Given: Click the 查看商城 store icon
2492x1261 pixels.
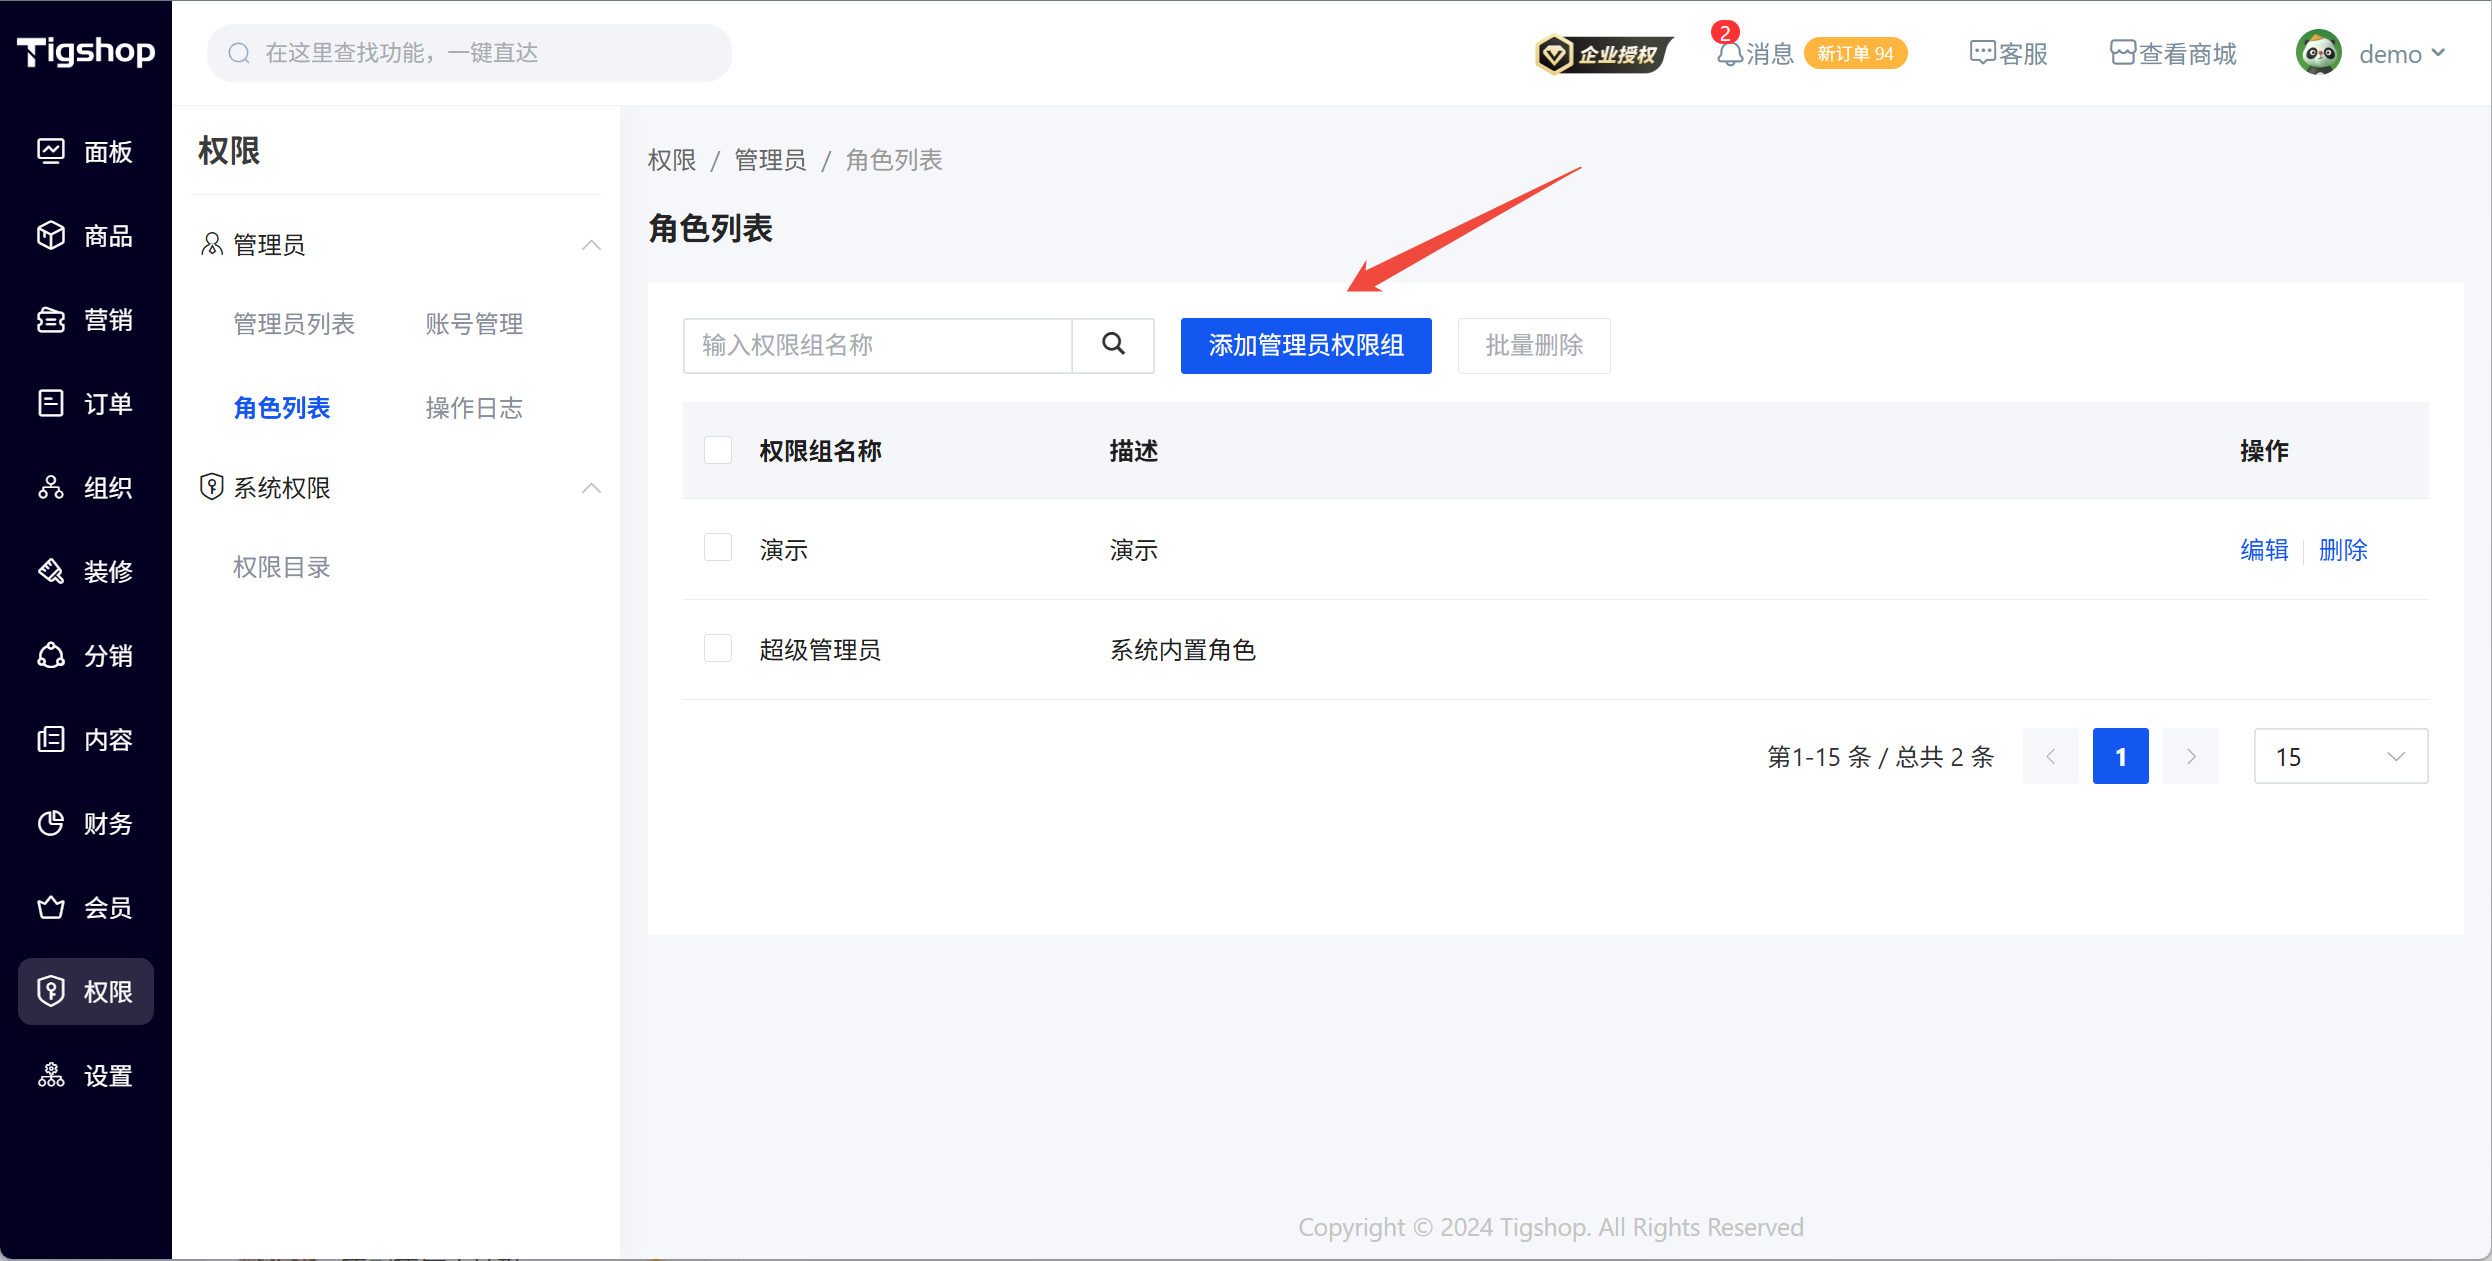Looking at the screenshot, I should pos(2122,53).
